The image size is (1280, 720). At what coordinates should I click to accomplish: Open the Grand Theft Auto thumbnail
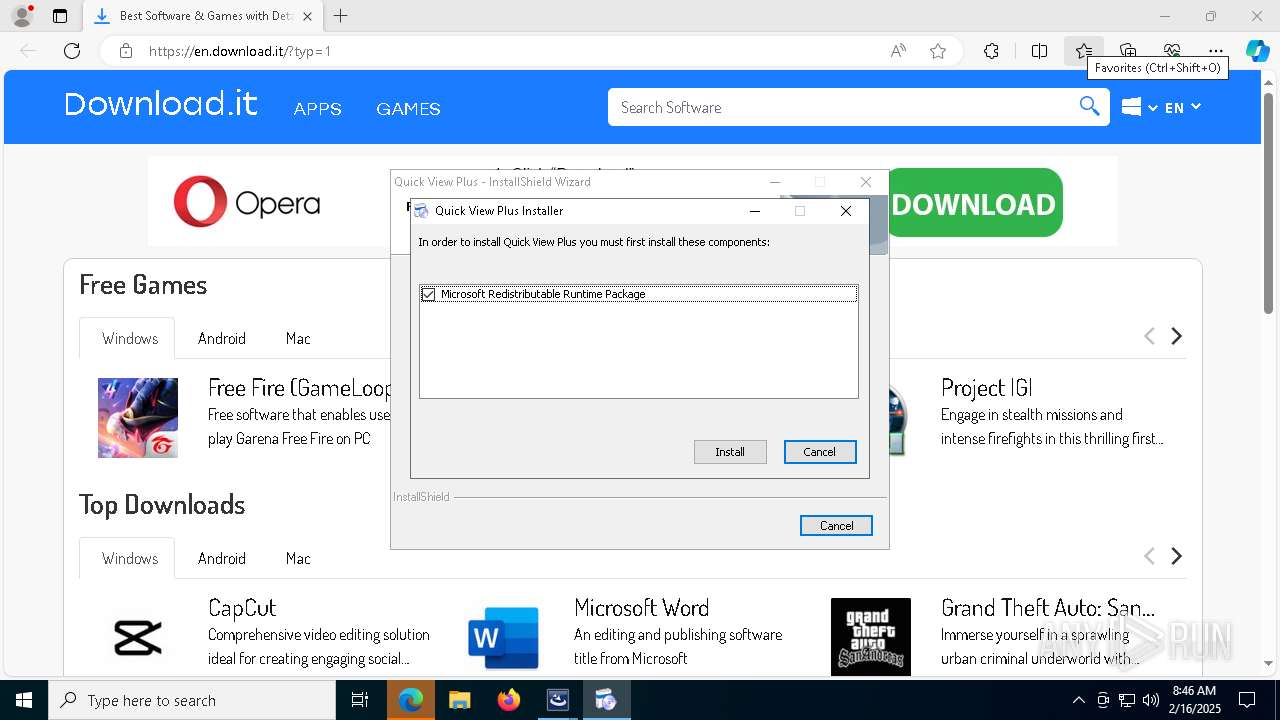pos(871,637)
